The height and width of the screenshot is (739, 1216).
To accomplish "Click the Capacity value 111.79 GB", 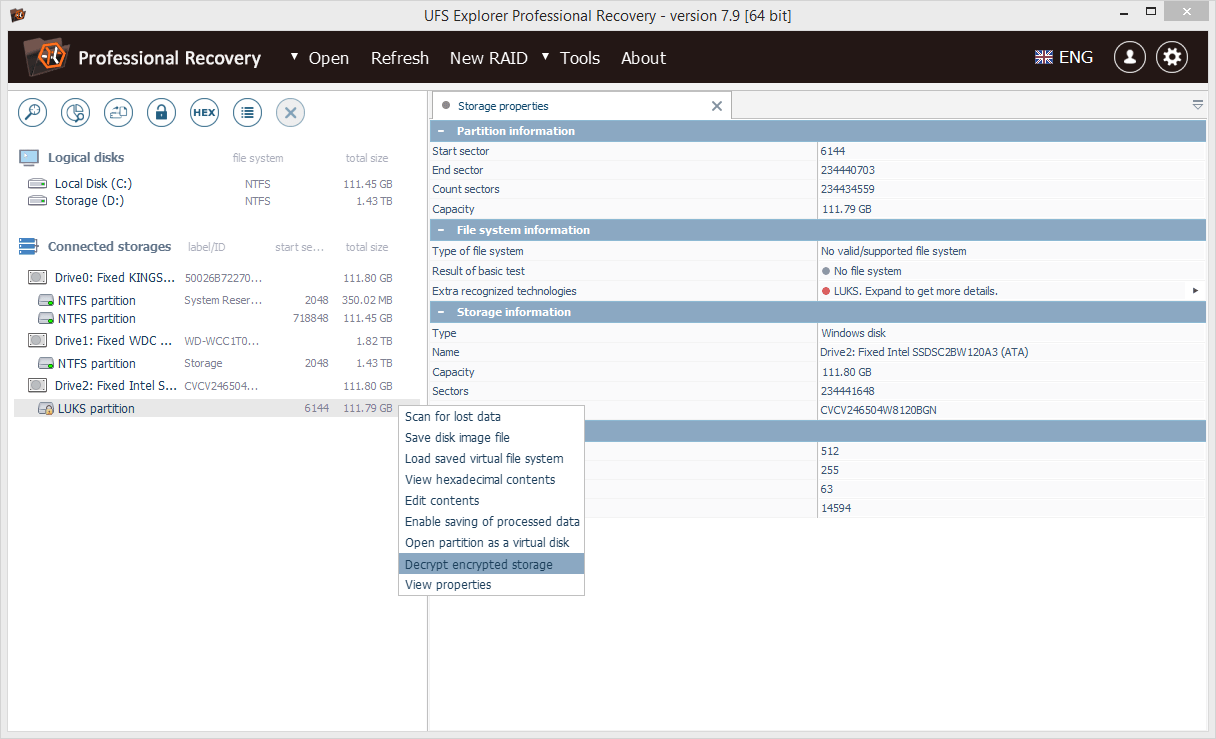I will [x=846, y=210].
